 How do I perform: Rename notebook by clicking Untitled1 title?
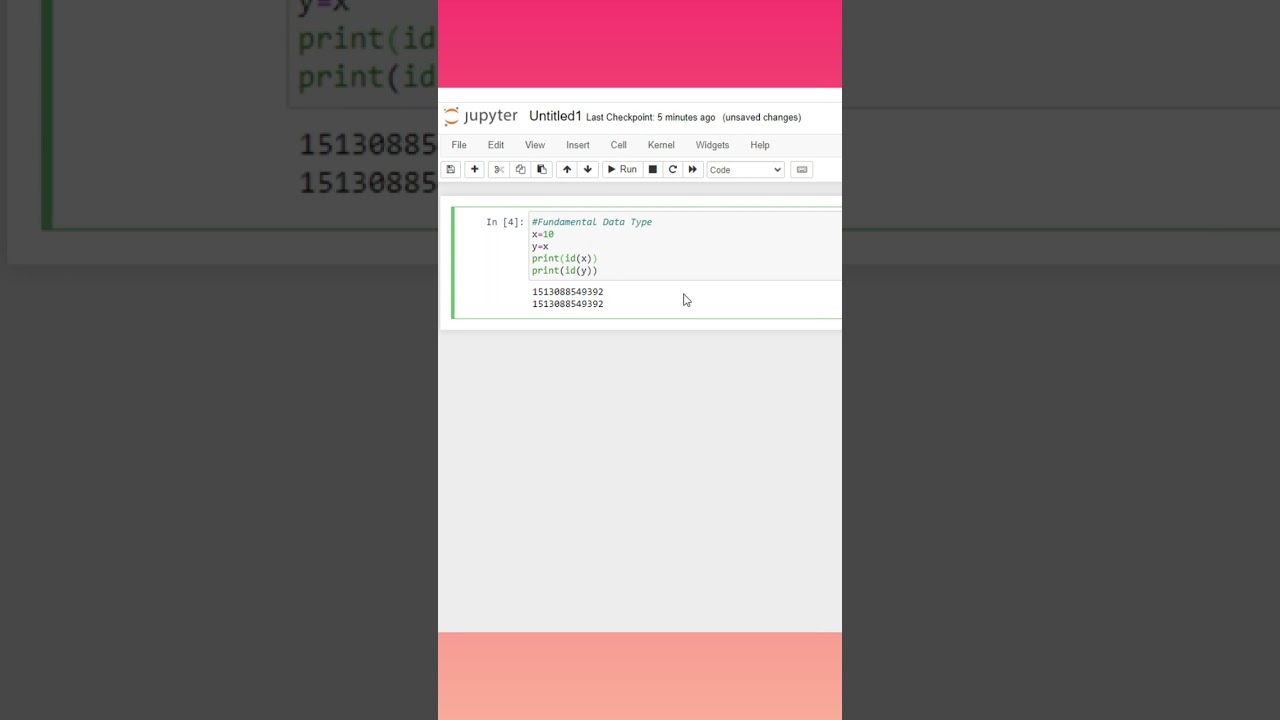point(555,116)
